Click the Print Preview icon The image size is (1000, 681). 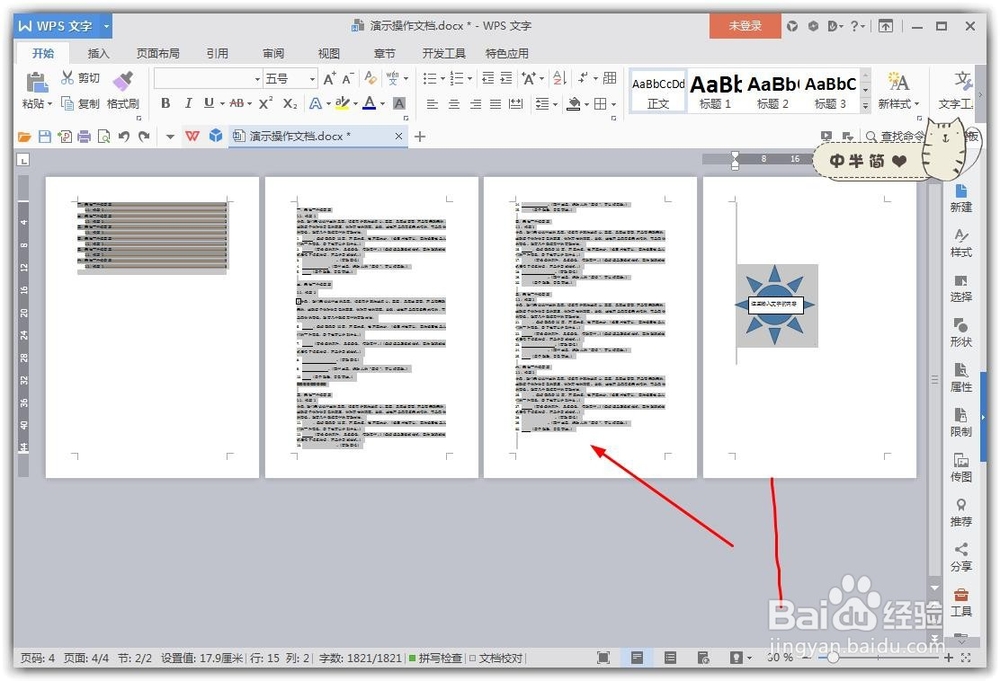[104, 136]
